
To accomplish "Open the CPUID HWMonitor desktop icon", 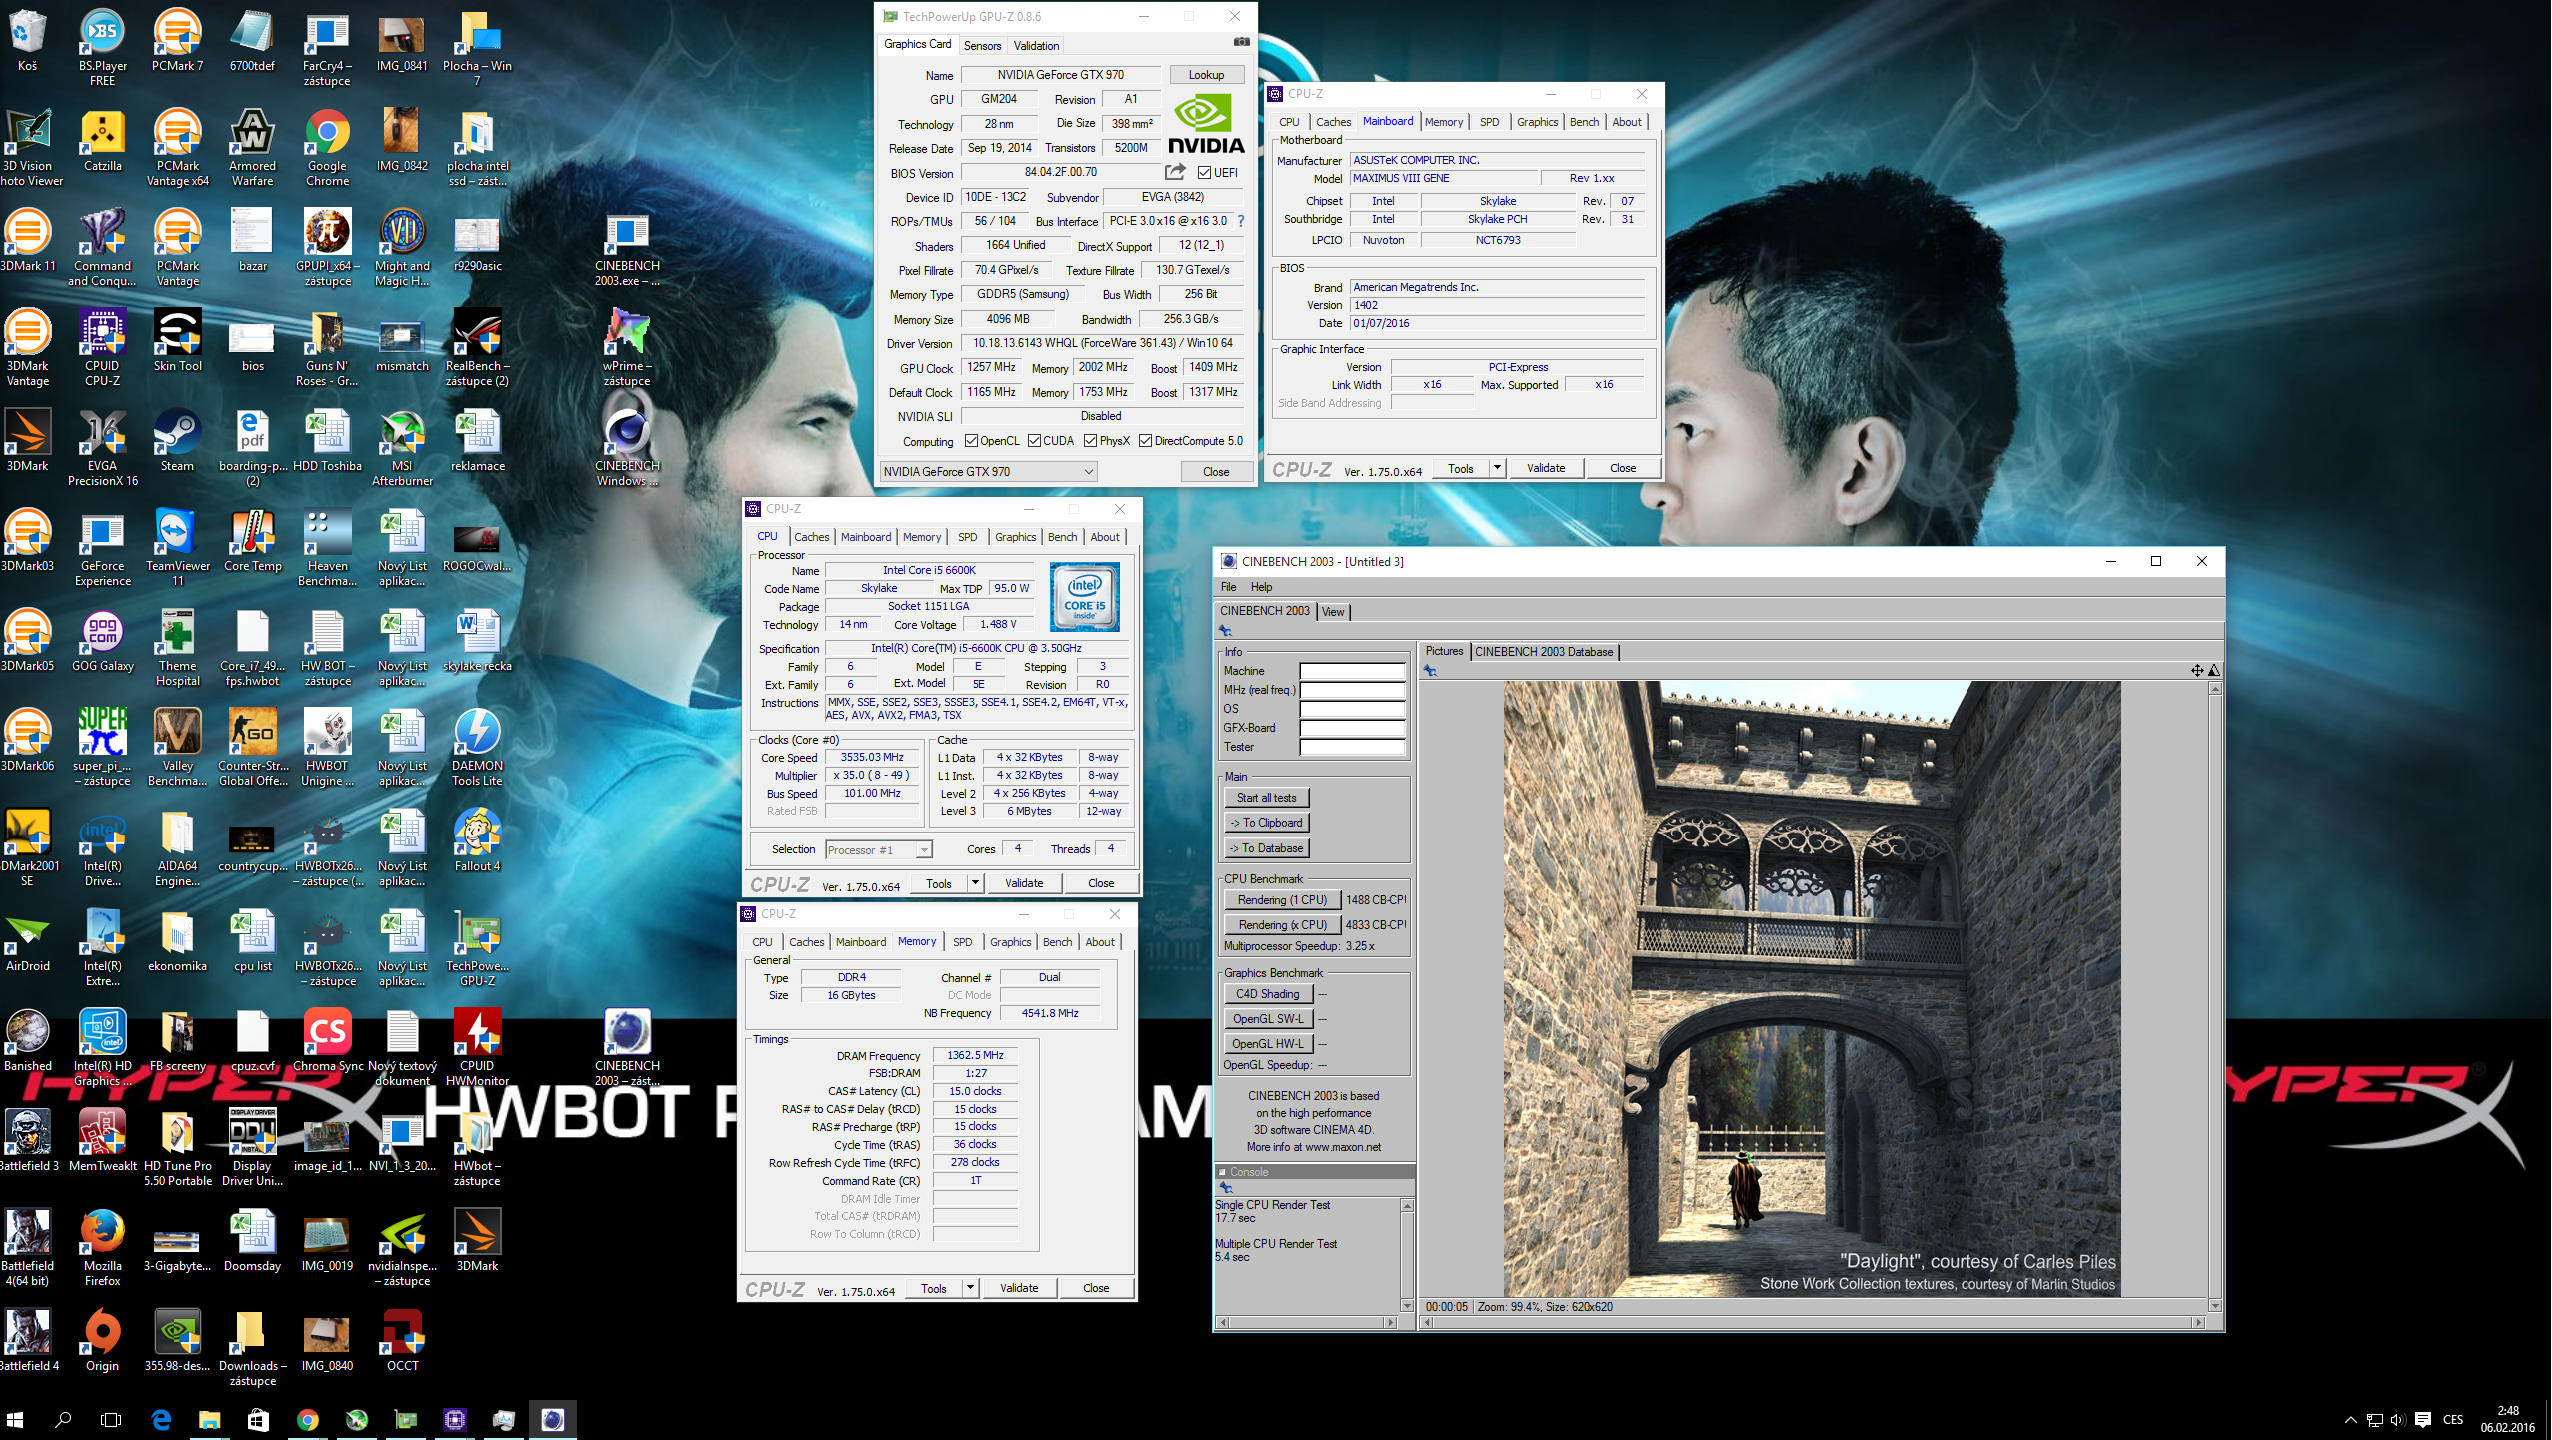I will pos(477,1048).
